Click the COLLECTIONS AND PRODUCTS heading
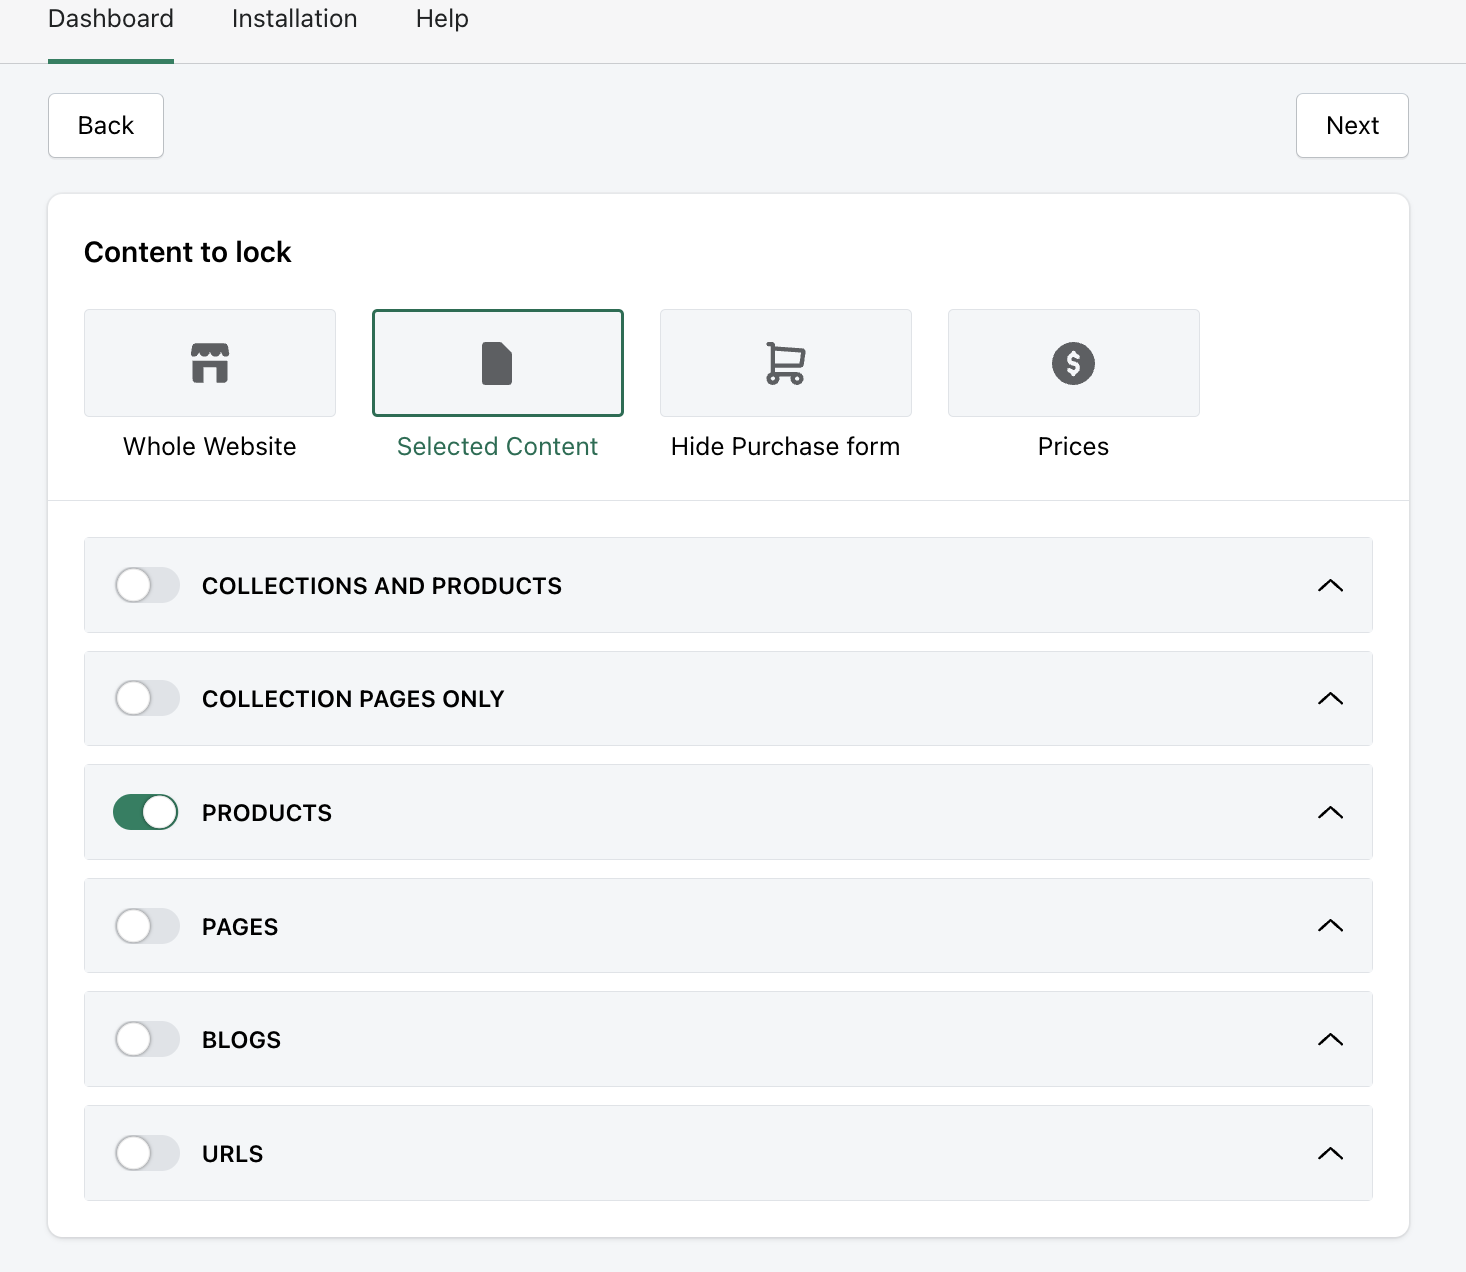The image size is (1466, 1272). [x=382, y=586]
